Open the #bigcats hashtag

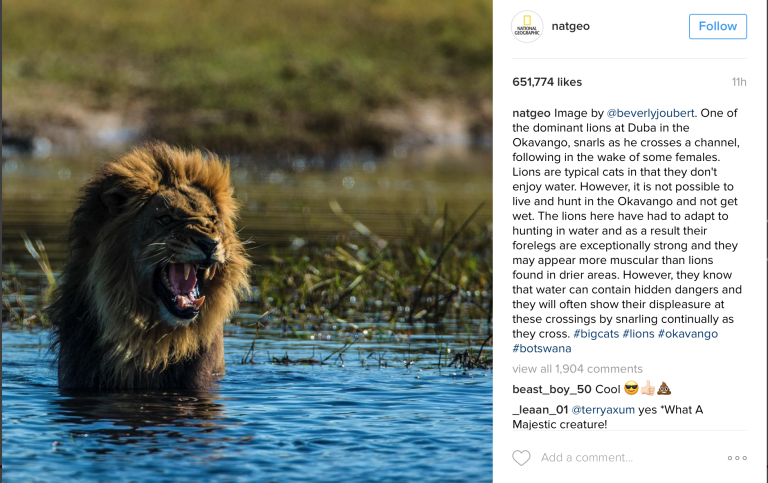point(596,333)
